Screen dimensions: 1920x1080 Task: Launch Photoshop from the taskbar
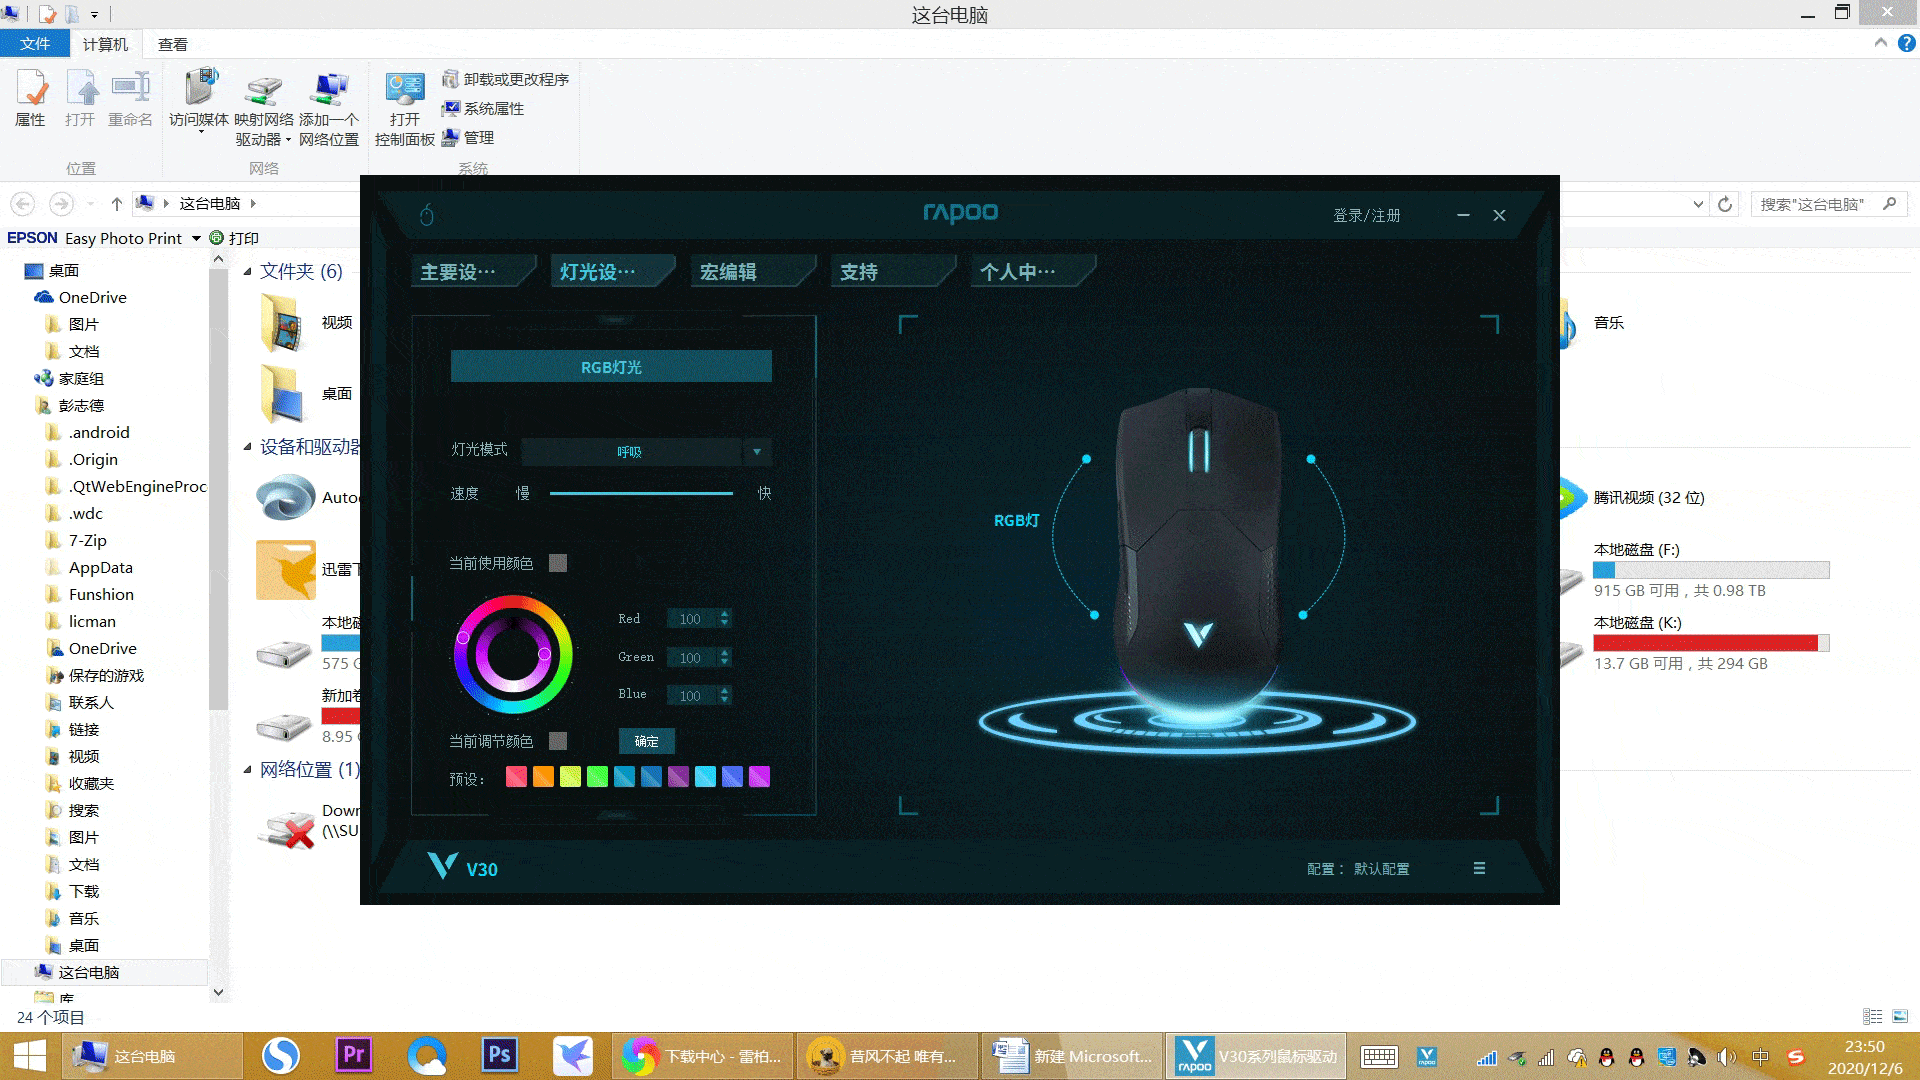[x=499, y=1055]
